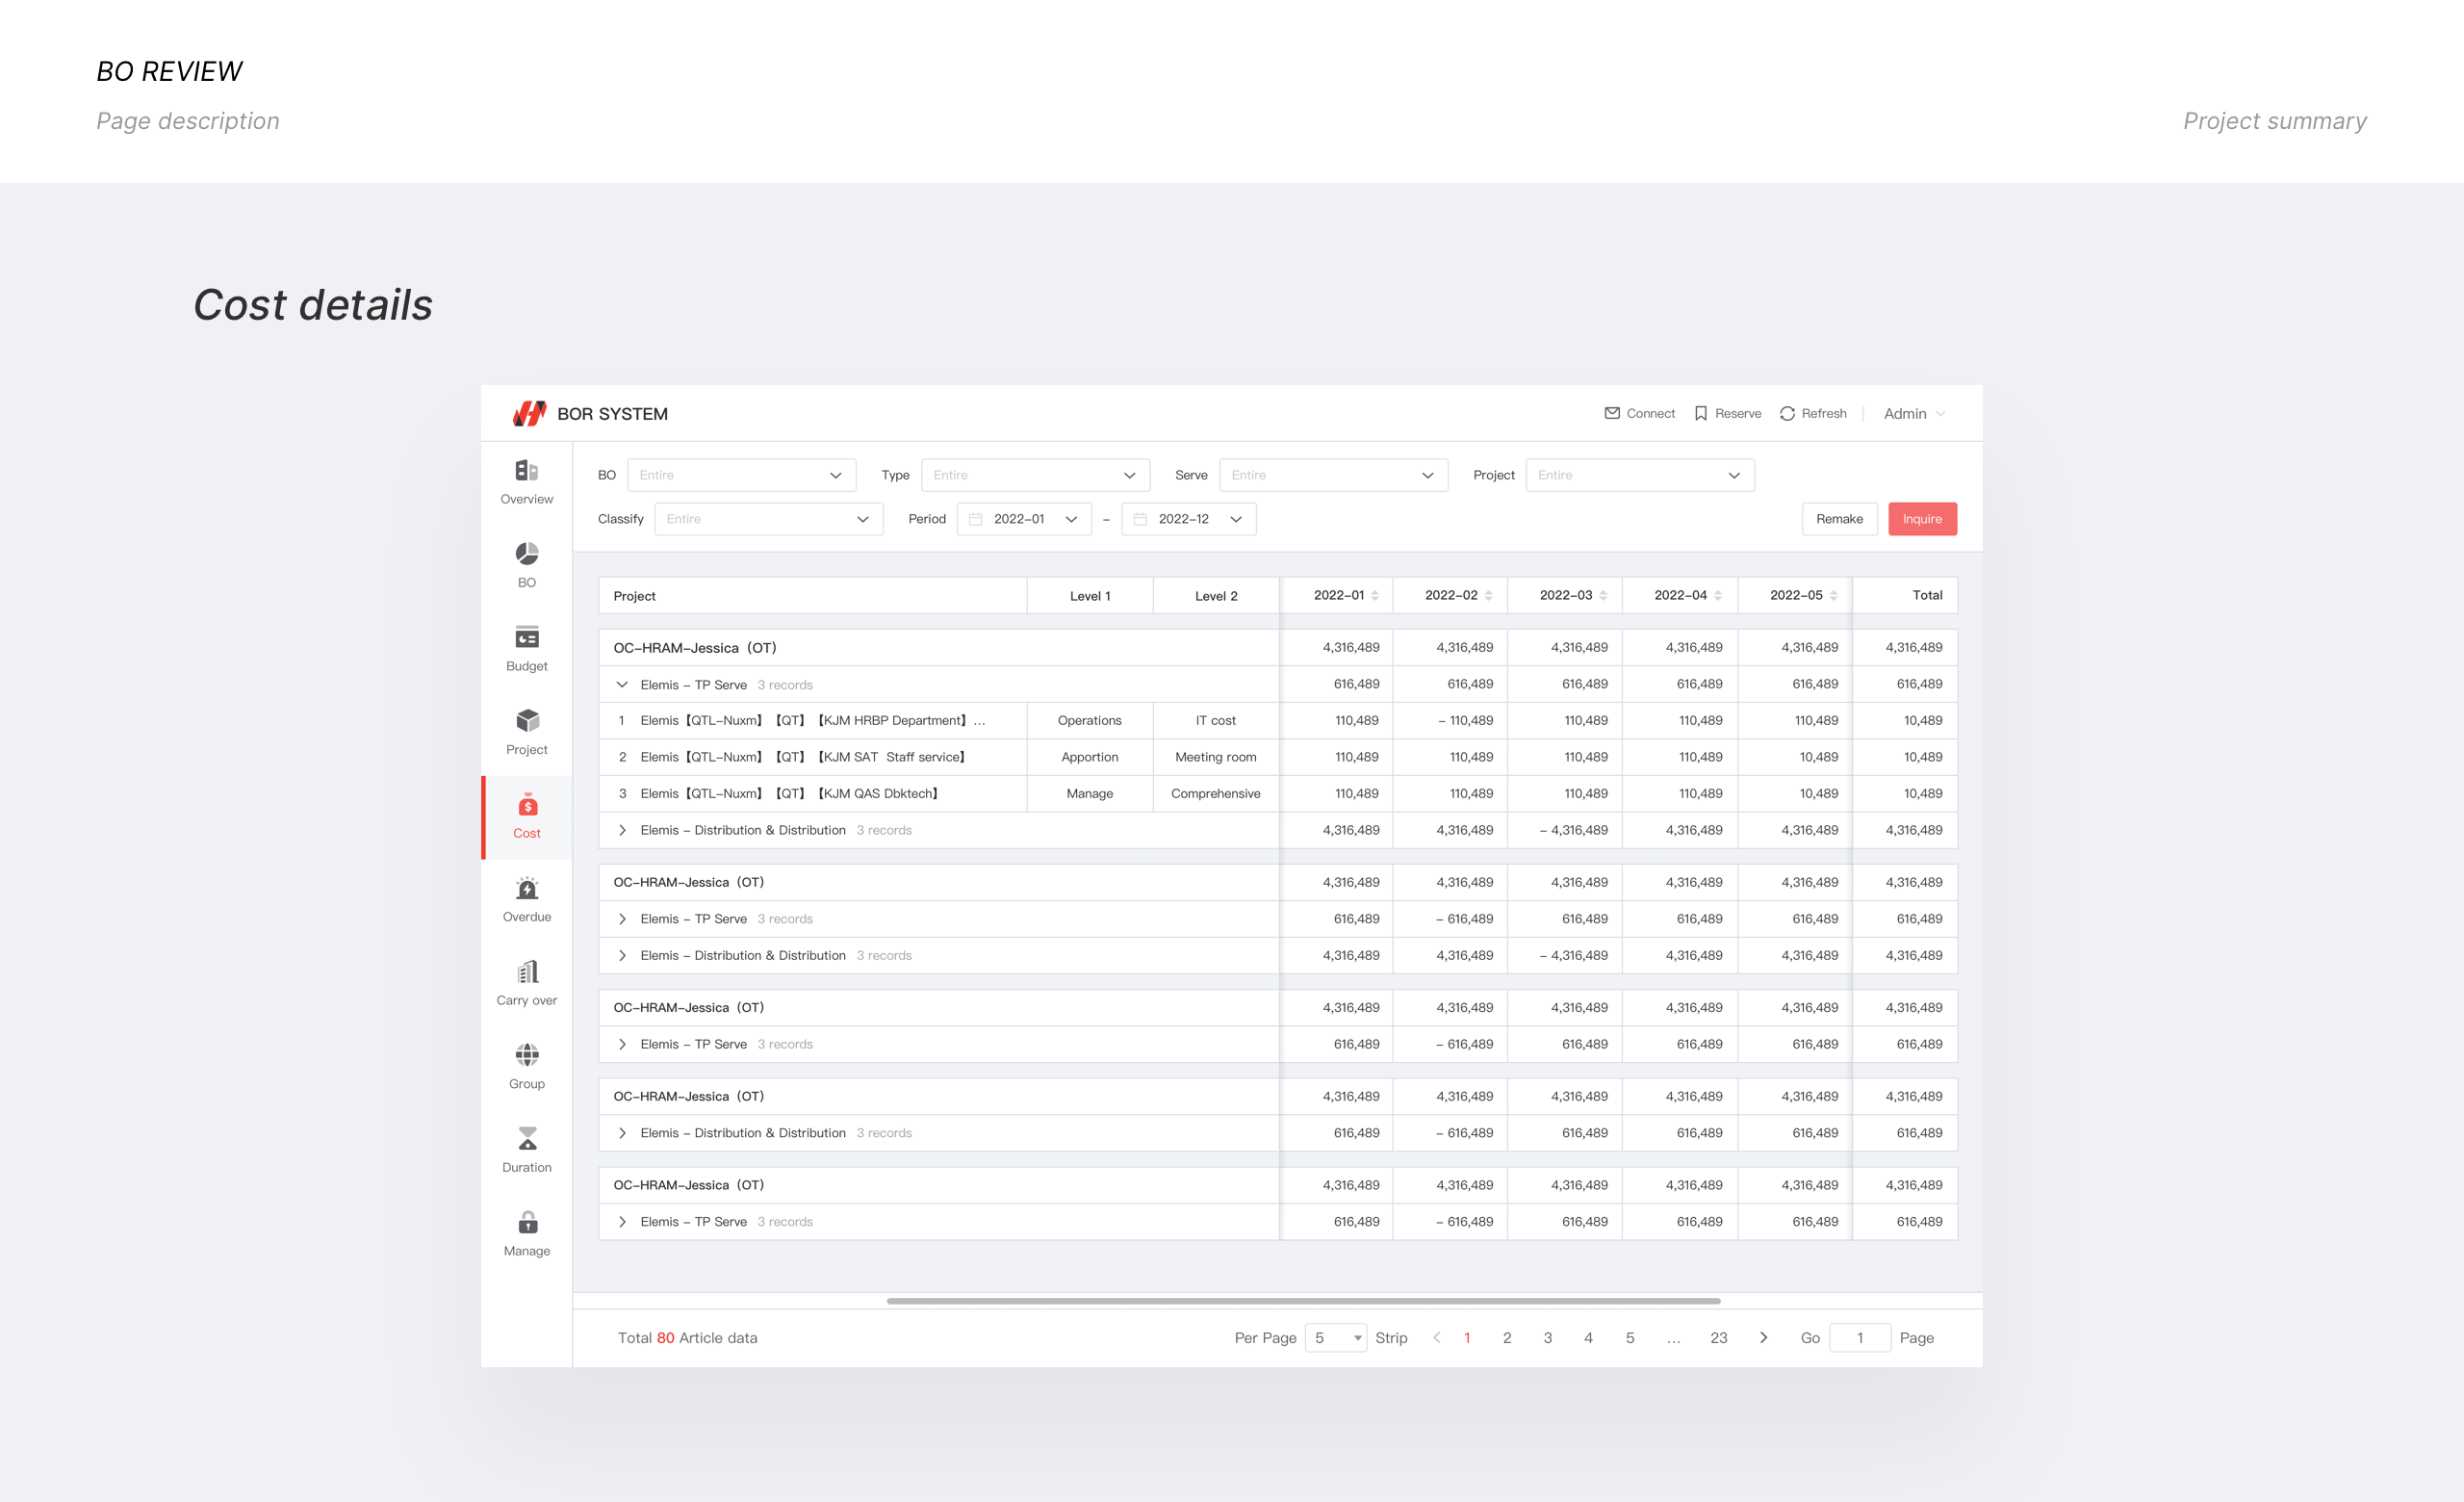Click the Level 2 column header
This screenshot has width=2464, height=1502.
[1216, 596]
